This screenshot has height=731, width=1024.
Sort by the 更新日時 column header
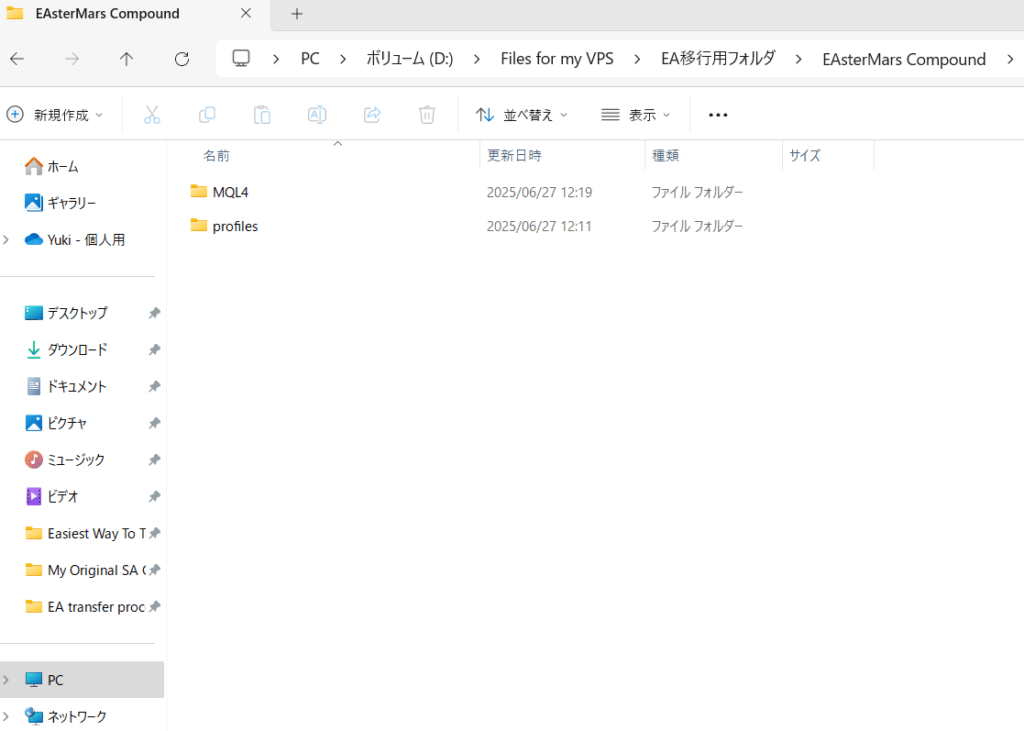click(x=514, y=156)
